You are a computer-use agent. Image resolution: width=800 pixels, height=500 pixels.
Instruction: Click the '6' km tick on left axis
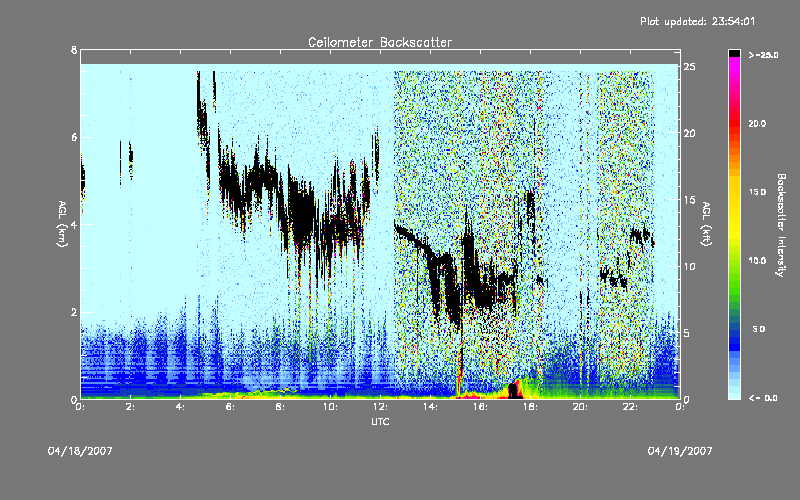coord(74,137)
